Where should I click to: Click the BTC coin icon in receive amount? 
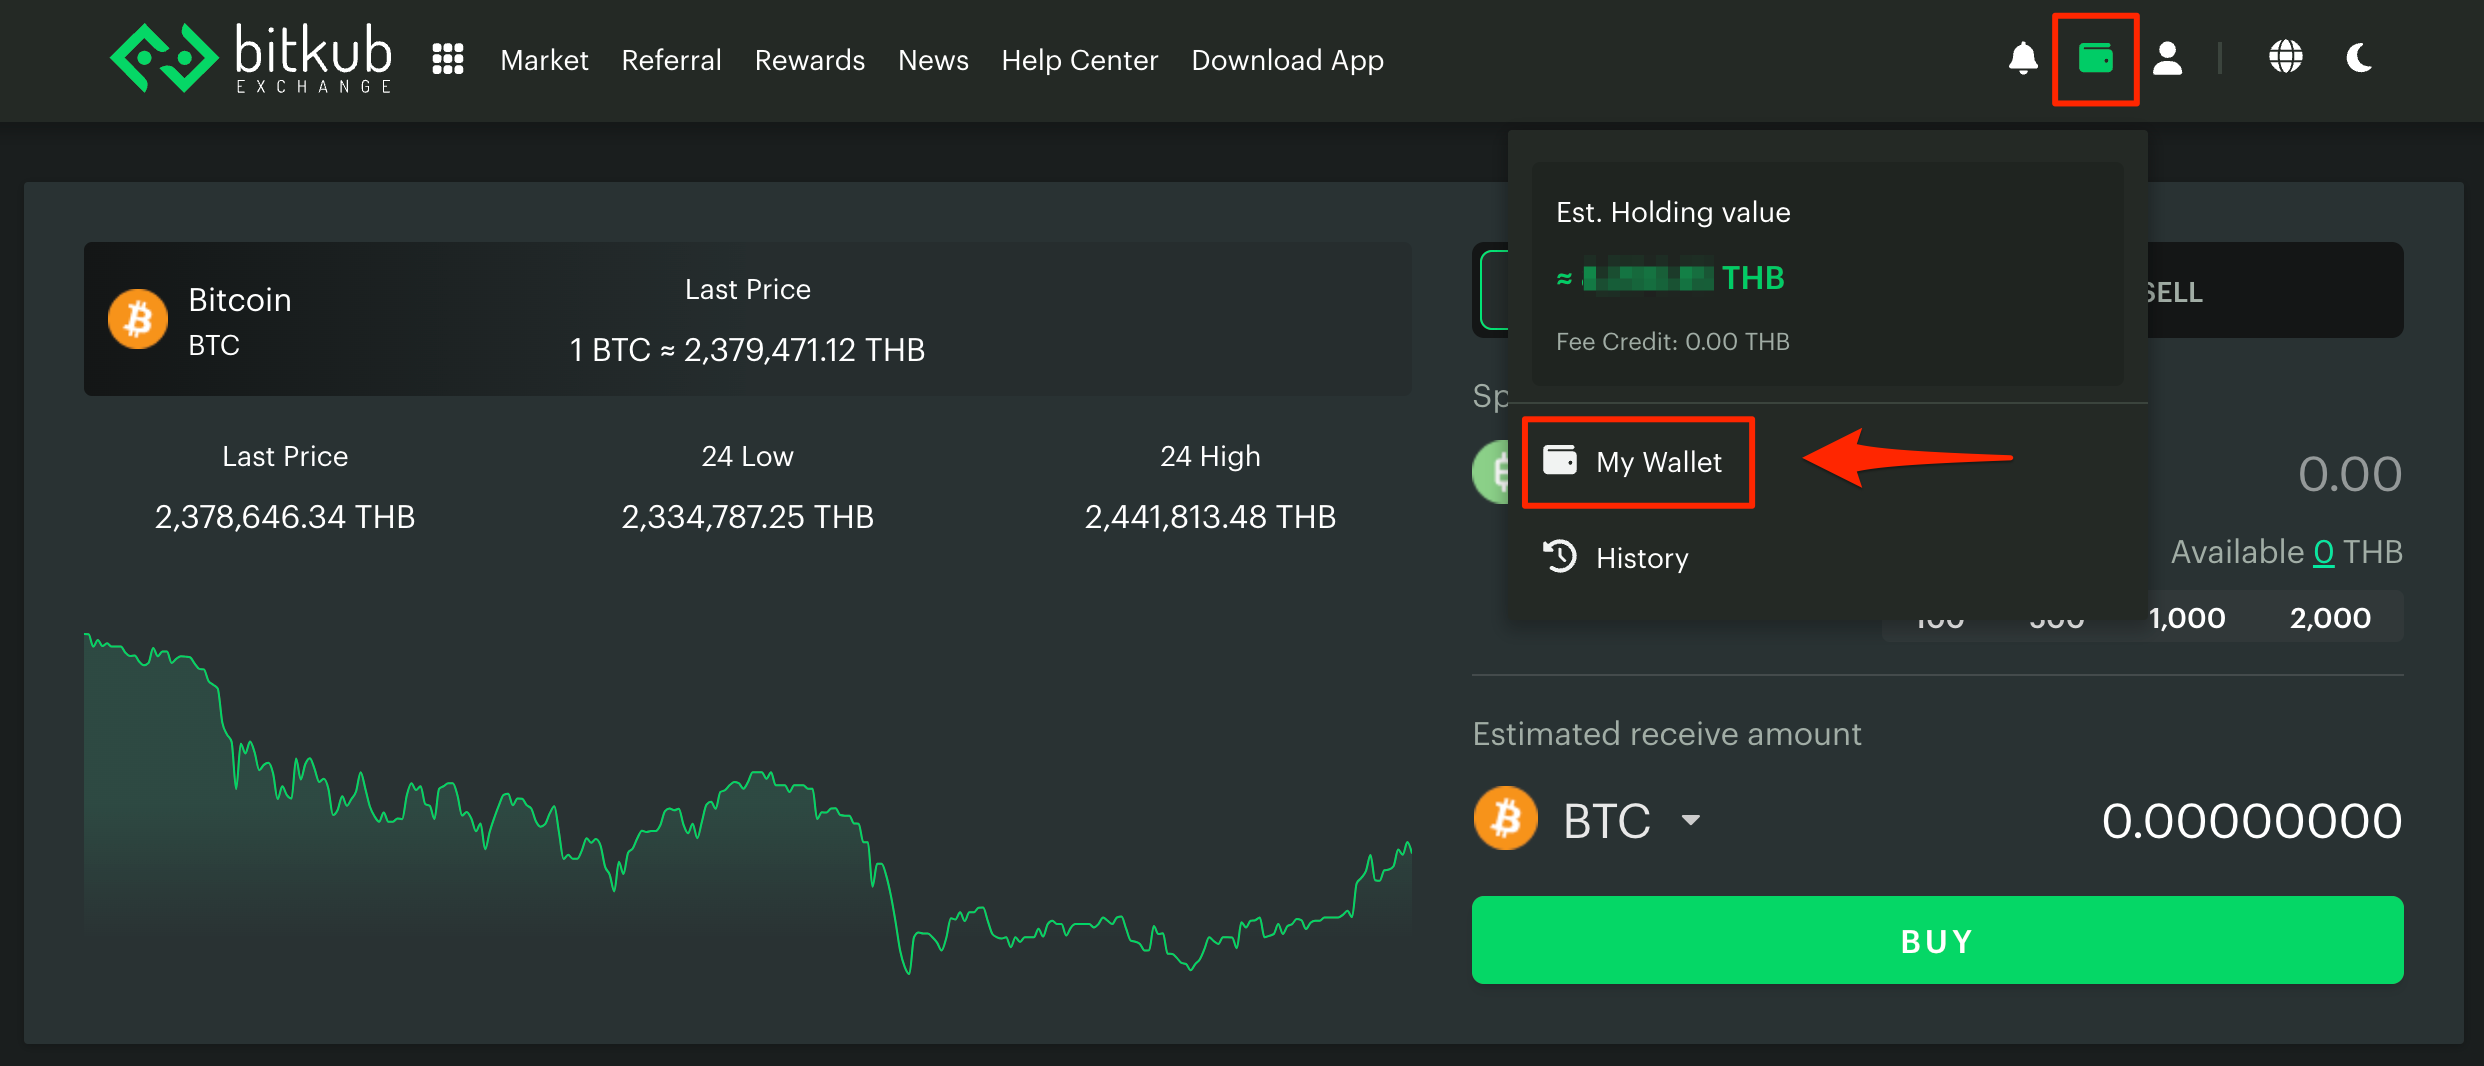tap(1505, 818)
